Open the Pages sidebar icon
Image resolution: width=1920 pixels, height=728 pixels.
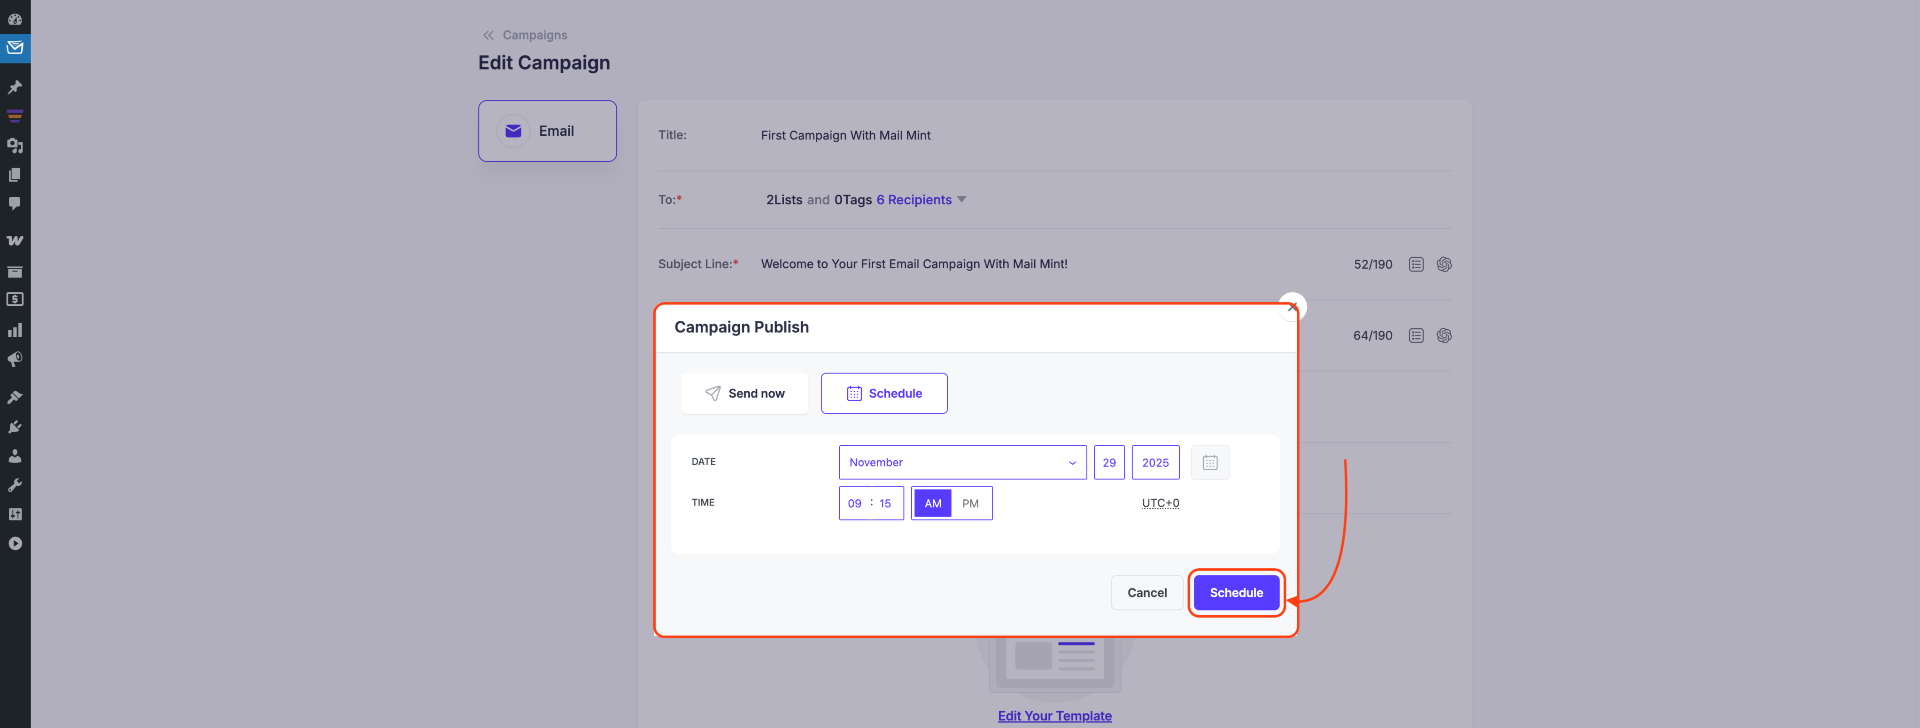click(x=15, y=174)
